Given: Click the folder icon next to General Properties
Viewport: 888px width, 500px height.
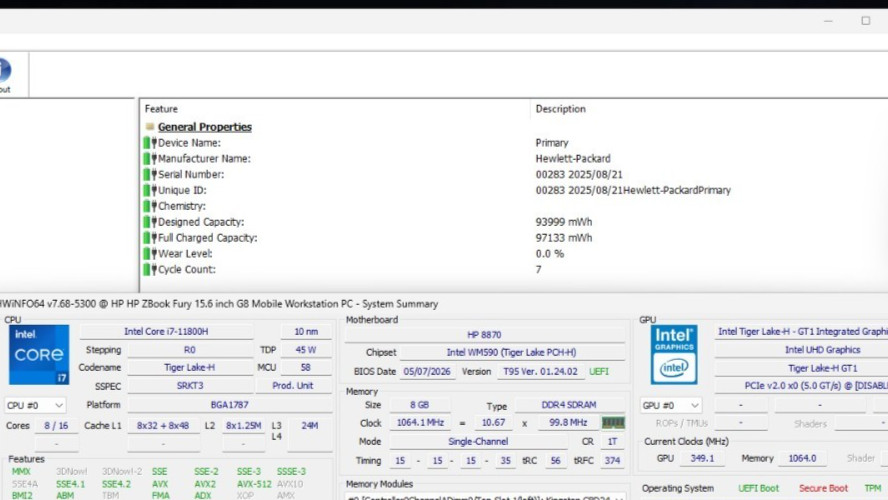Looking at the screenshot, I should pos(150,127).
